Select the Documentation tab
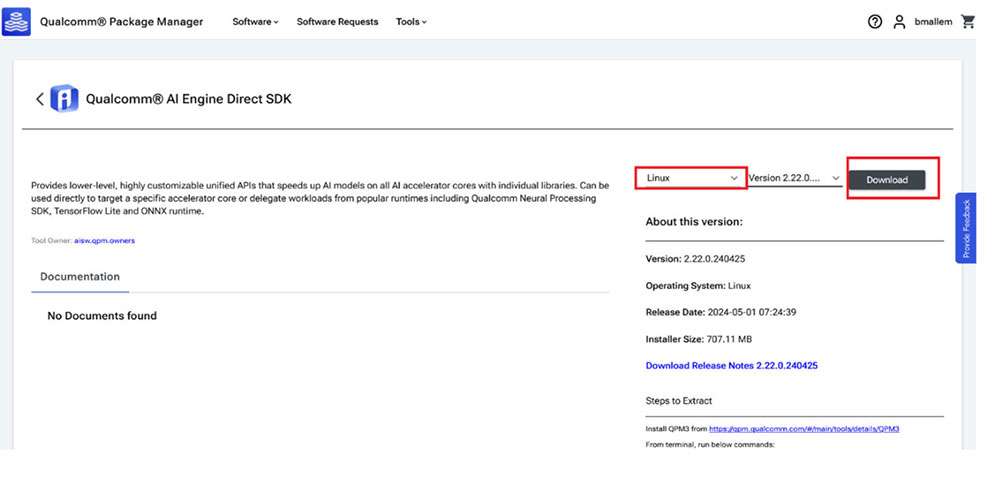Viewport: 1000px width, 477px height. (80, 277)
